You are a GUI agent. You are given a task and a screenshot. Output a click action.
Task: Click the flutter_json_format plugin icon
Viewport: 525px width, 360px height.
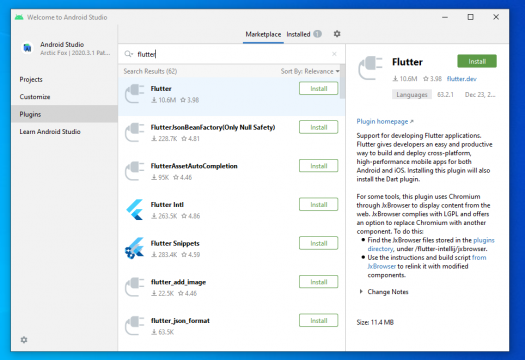click(x=134, y=326)
